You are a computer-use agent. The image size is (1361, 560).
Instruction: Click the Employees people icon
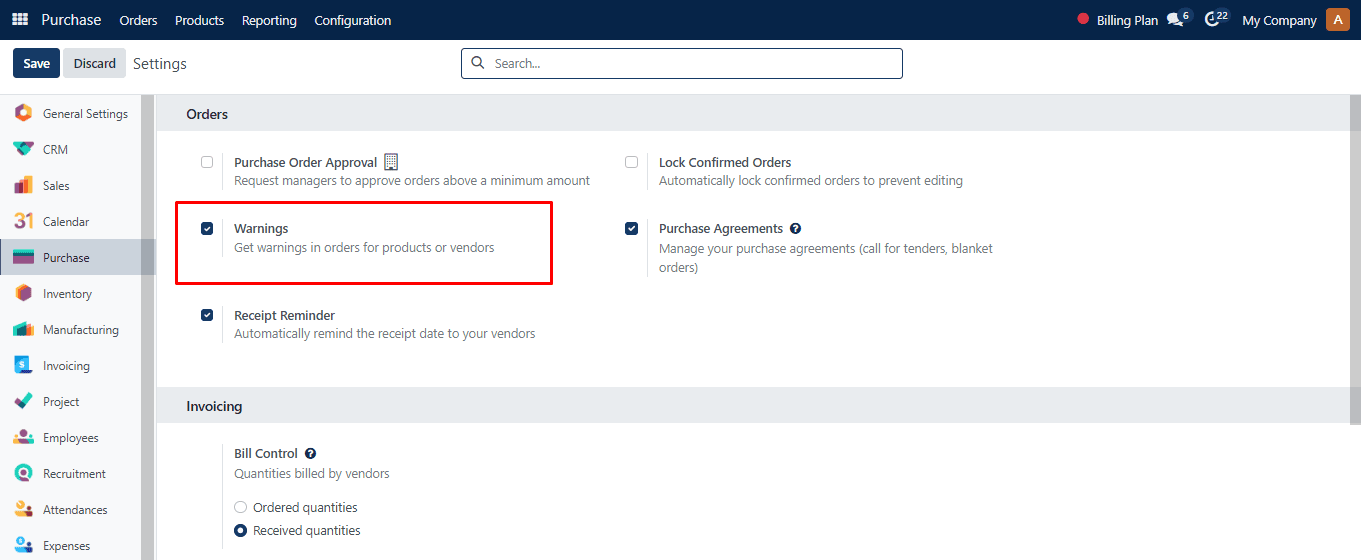(x=23, y=437)
